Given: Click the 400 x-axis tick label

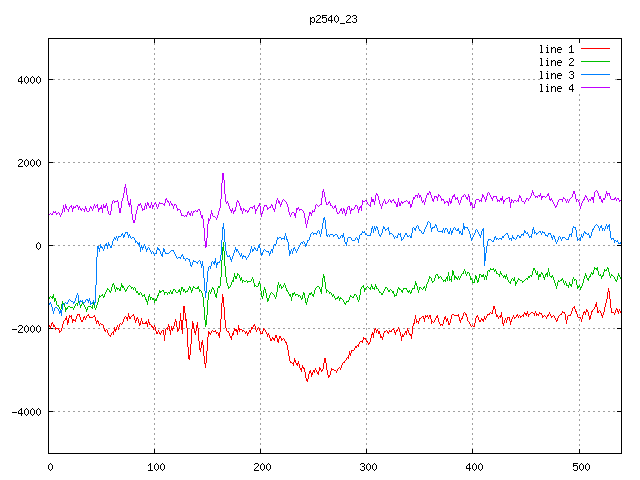Looking at the screenshot, I should click(473, 466).
